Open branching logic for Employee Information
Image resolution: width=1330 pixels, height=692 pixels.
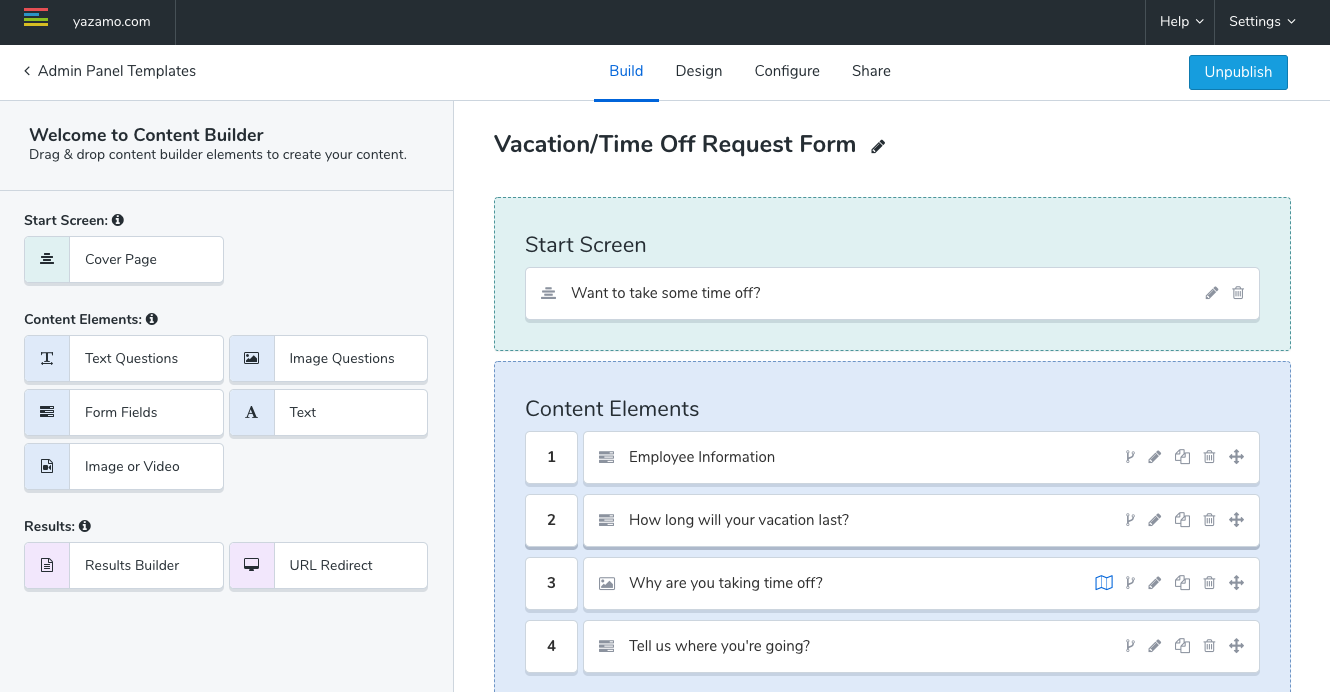tap(1130, 457)
